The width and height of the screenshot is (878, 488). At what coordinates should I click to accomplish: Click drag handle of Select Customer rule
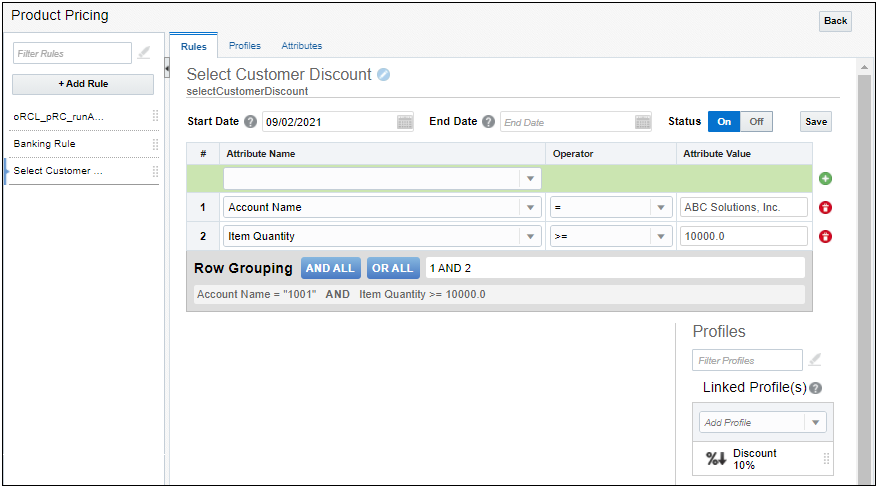point(155,171)
